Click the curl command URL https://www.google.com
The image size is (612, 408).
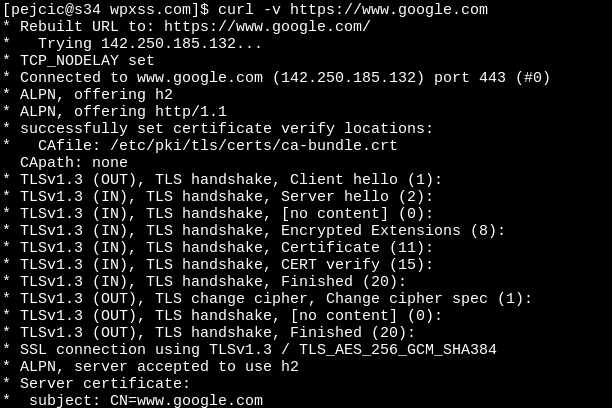389,9
